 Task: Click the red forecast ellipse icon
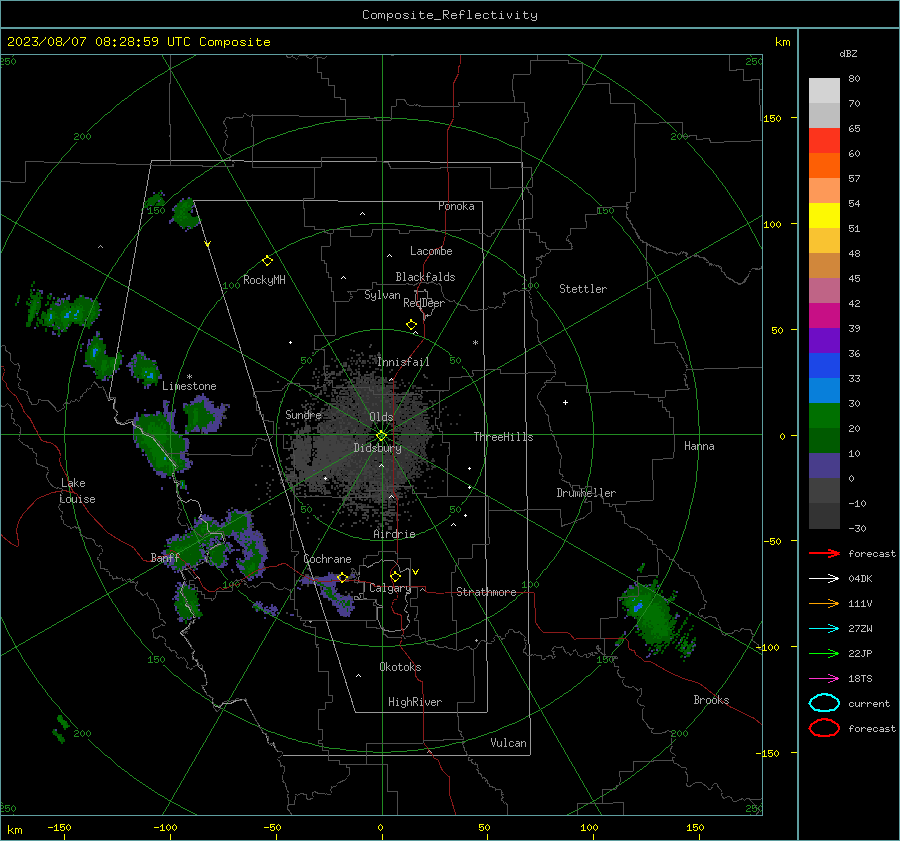[x=824, y=728]
